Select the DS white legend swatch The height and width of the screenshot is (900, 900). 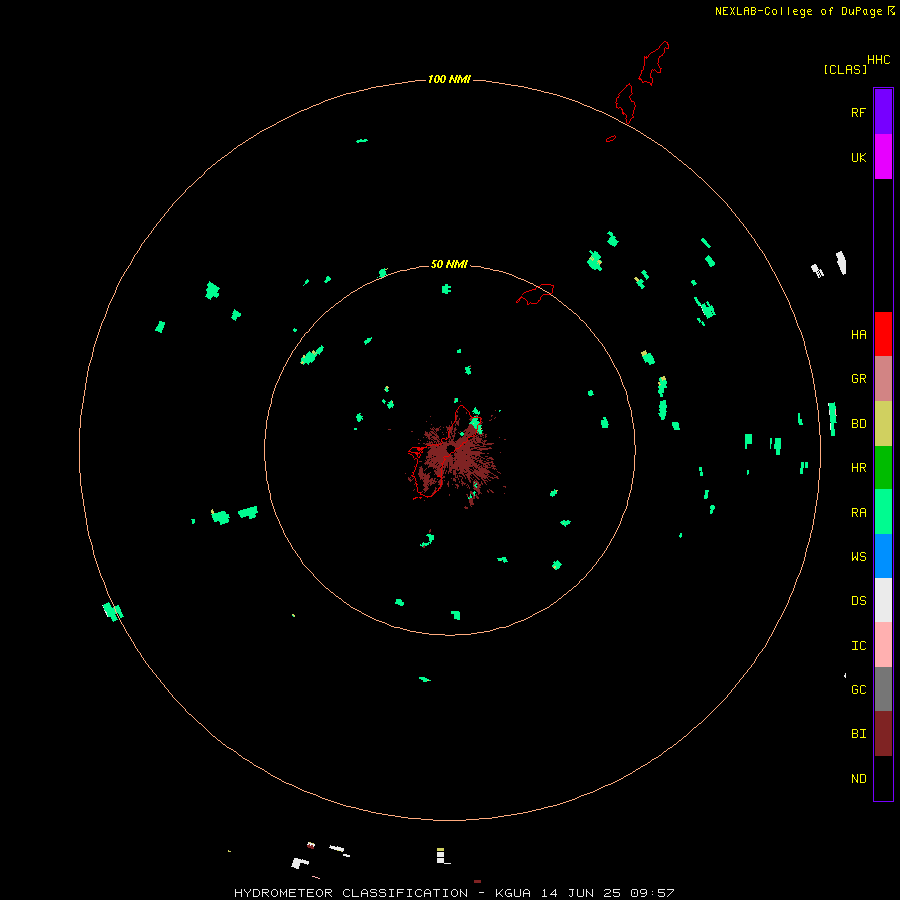(883, 600)
